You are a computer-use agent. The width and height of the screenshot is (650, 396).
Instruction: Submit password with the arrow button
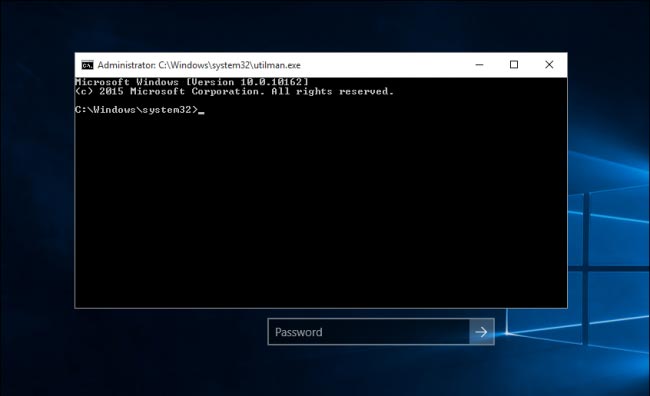pos(482,332)
